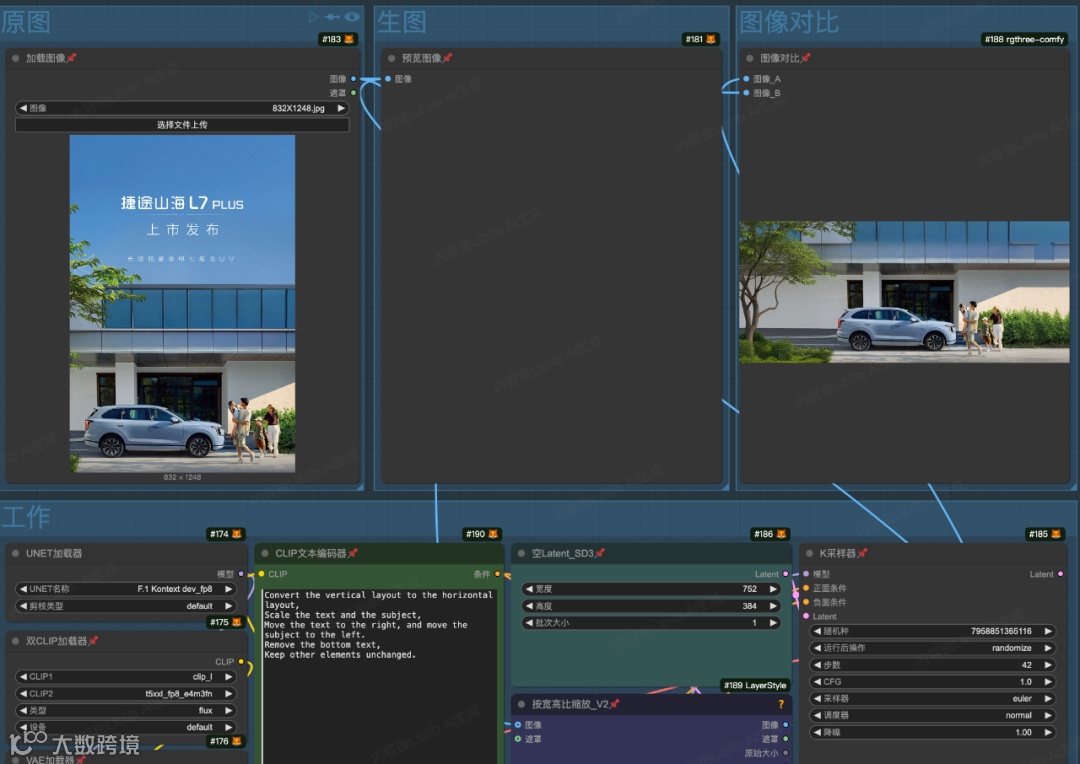Collapse 预览图像 node via its gray dot
Image resolution: width=1080 pixels, height=764 pixels.
click(x=391, y=59)
